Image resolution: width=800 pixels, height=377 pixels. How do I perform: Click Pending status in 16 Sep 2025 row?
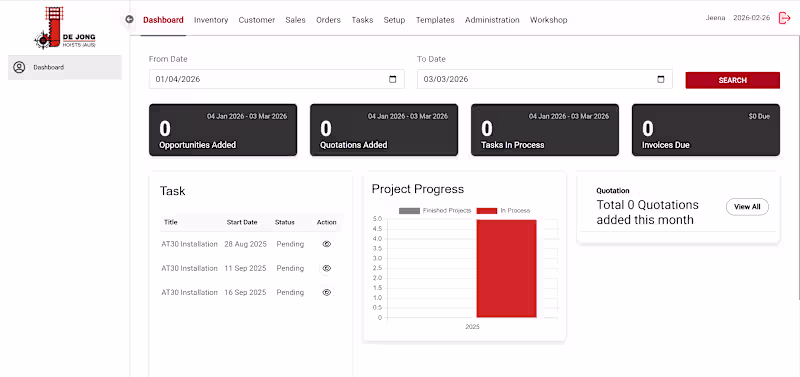(x=290, y=292)
